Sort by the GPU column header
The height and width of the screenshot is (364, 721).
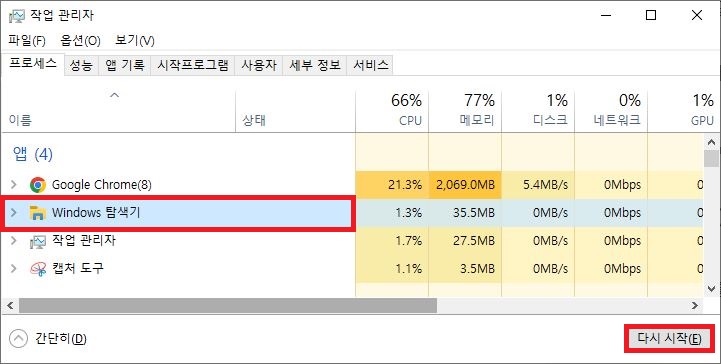[684, 112]
